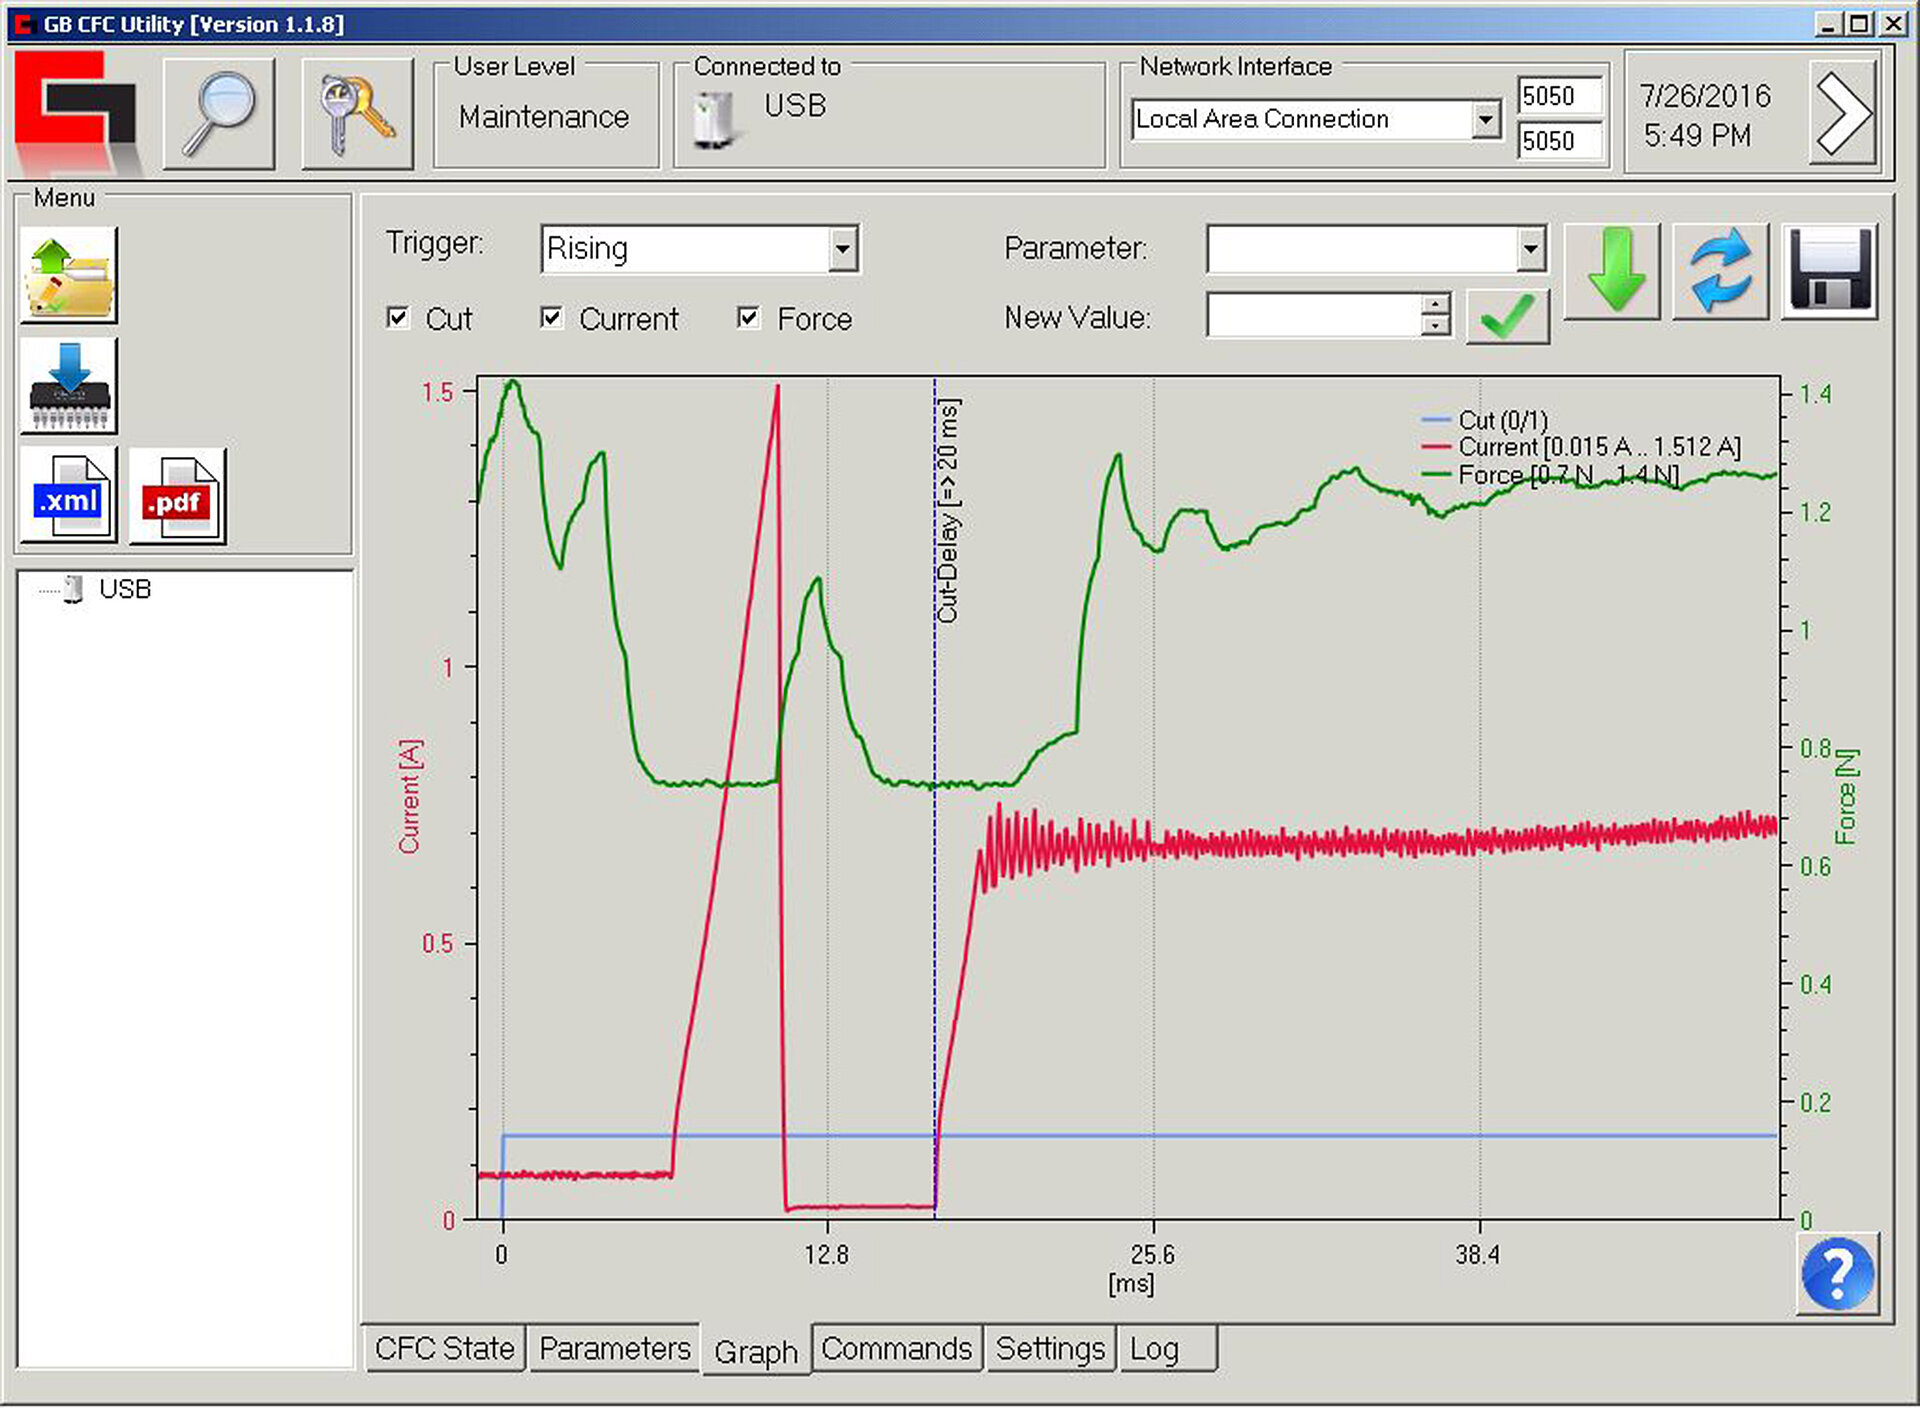Export report with the .pdf icon
1920x1408 pixels.
[178, 496]
